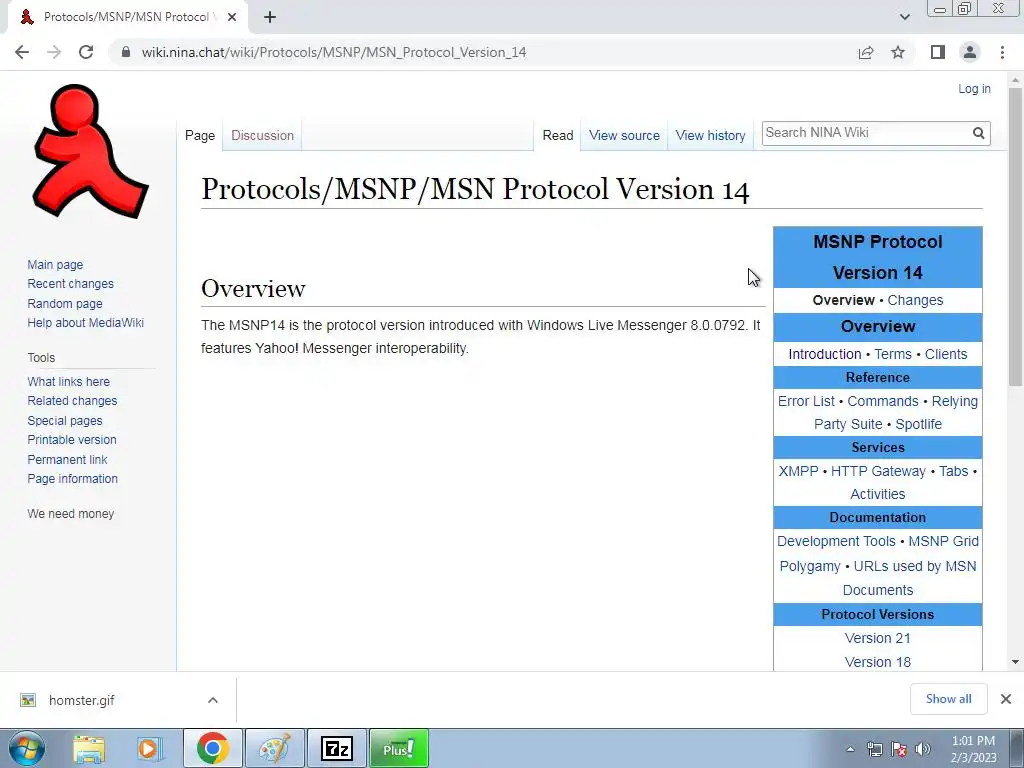Expand the homster.gif download options chevron

click(213, 700)
